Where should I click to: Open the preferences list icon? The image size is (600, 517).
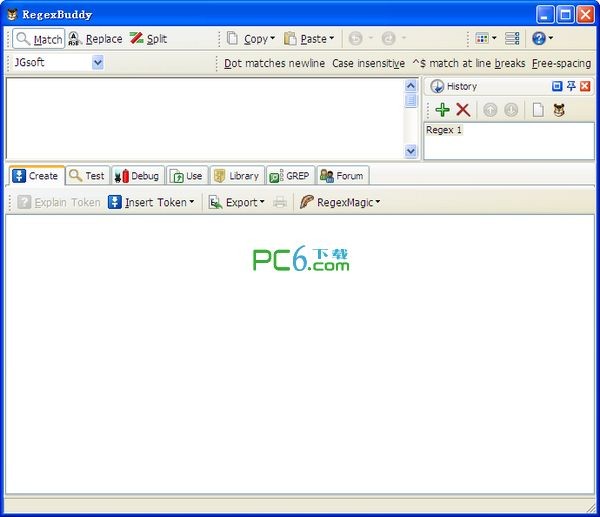512,38
